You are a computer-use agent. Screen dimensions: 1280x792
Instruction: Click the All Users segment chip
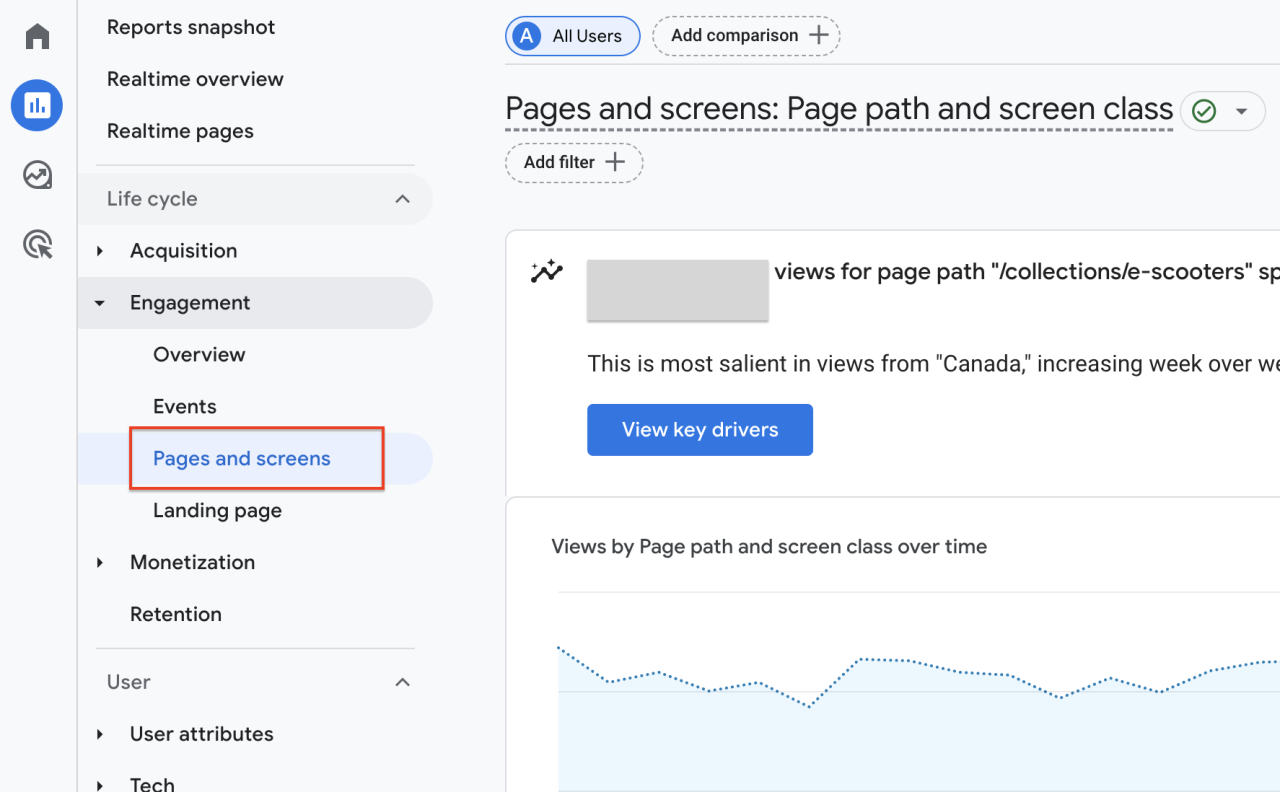572,36
